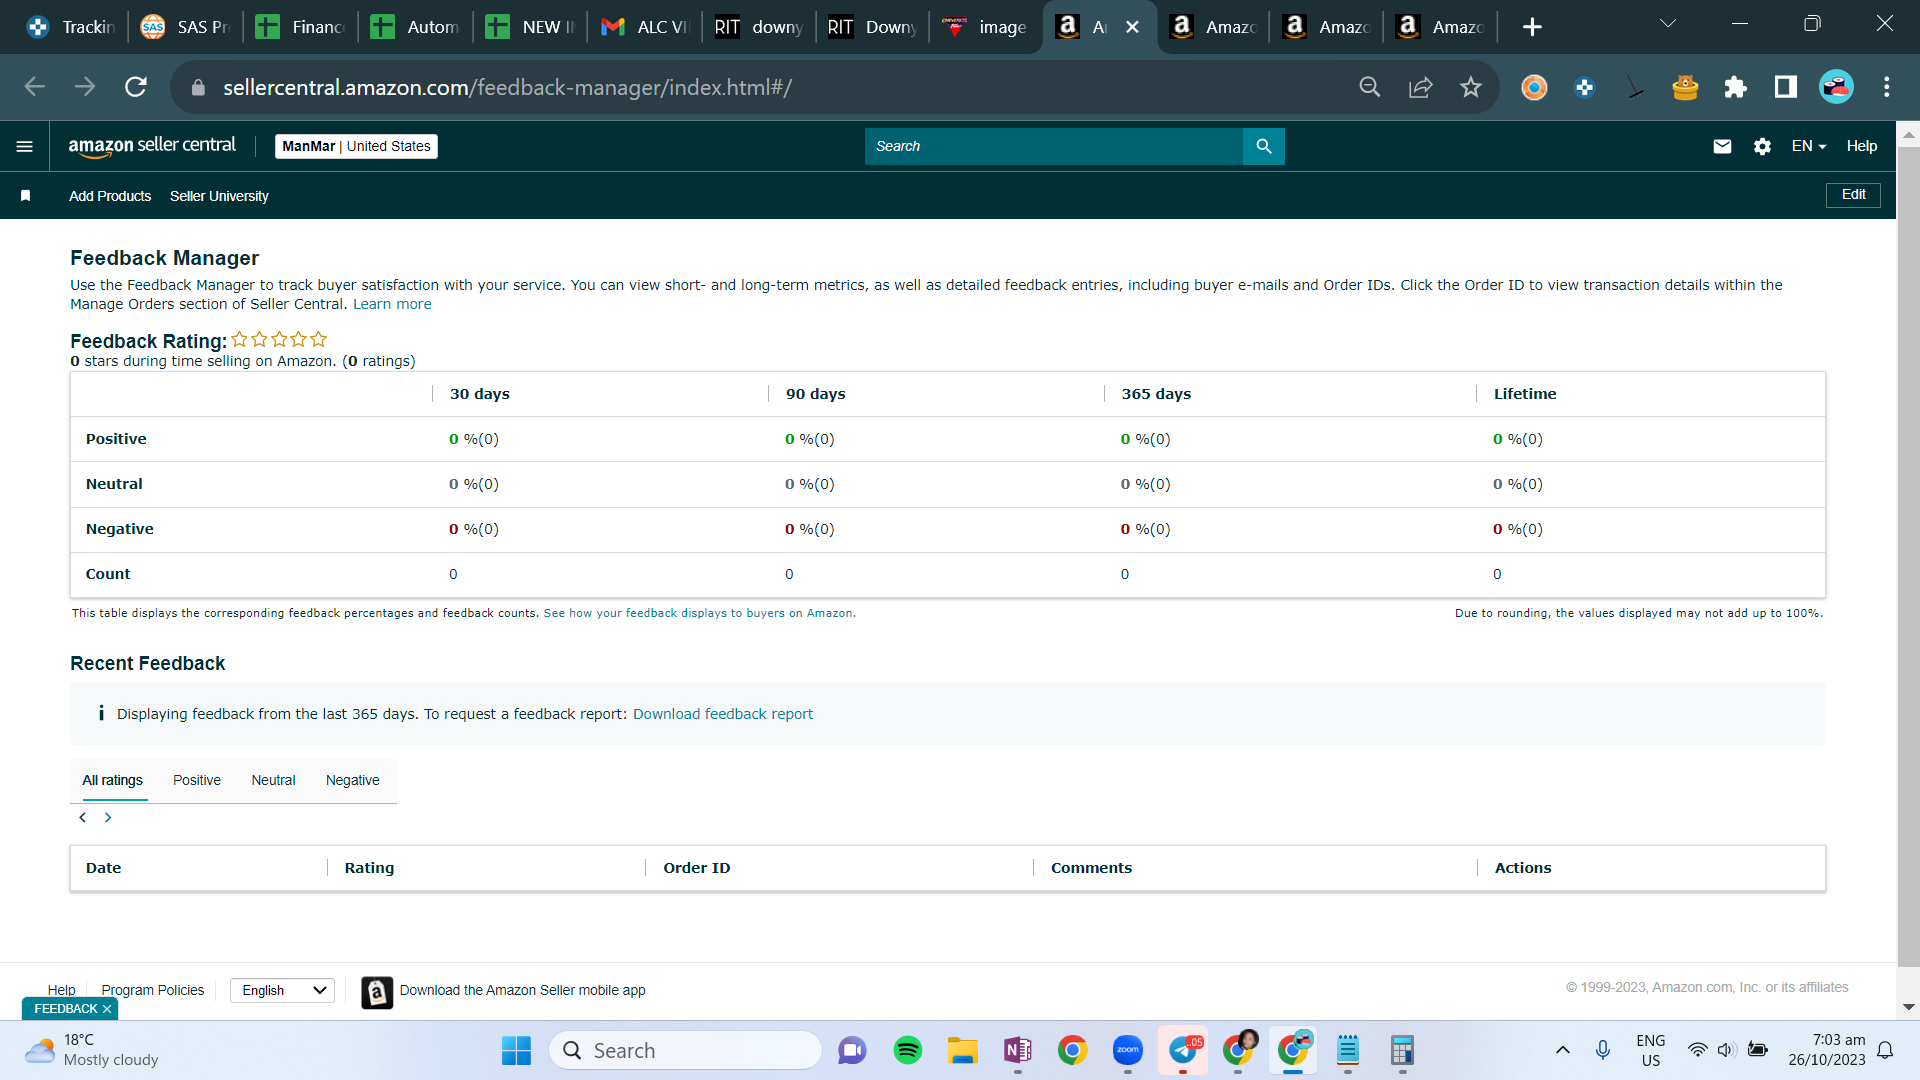Click the Seller Central search field
The image size is (1920, 1080).
click(1053, 146)
